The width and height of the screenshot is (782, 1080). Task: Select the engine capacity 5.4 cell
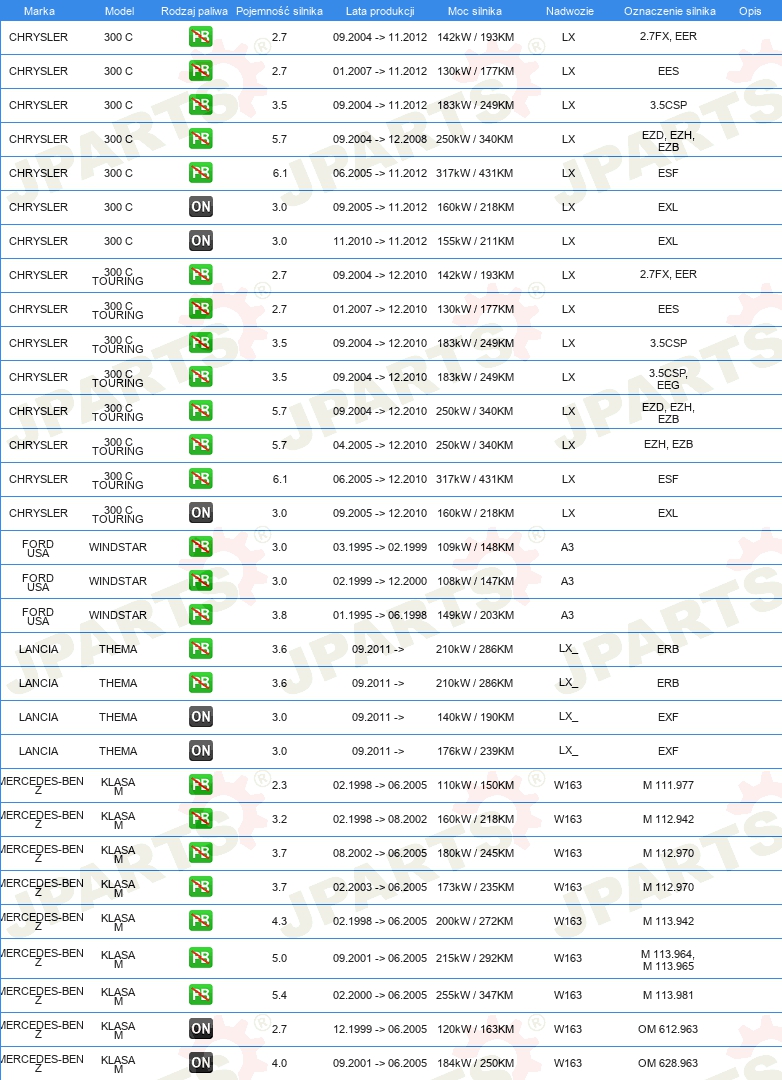point(279,995)
